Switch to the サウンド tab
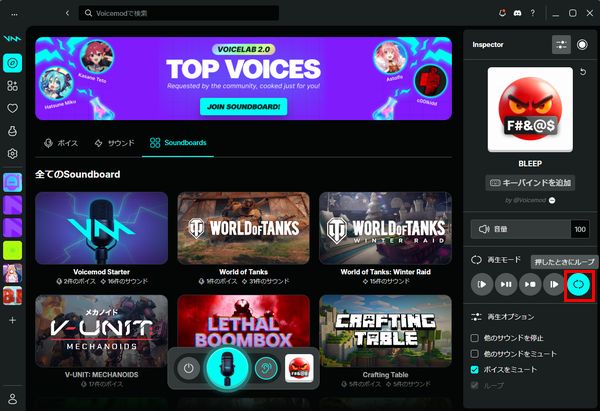This screenshot has width=600, height=411. pos(114,143)
